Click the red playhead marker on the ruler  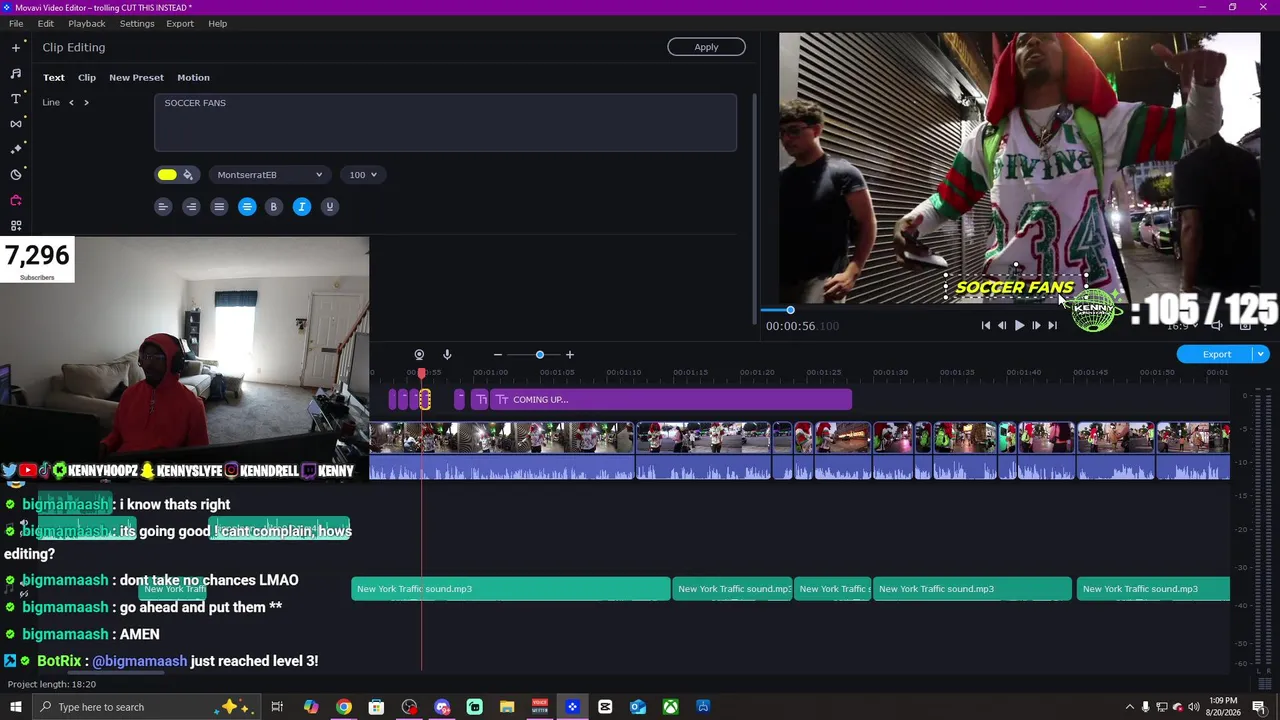tap(422, 373)
